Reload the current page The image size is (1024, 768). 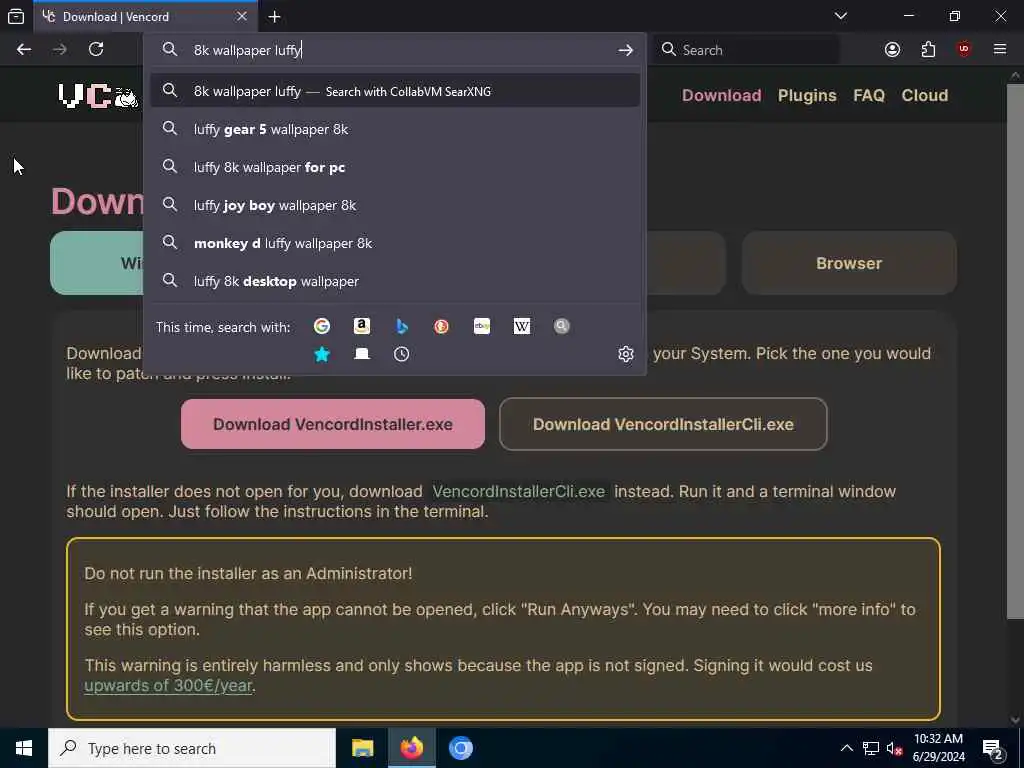point(96,50)
